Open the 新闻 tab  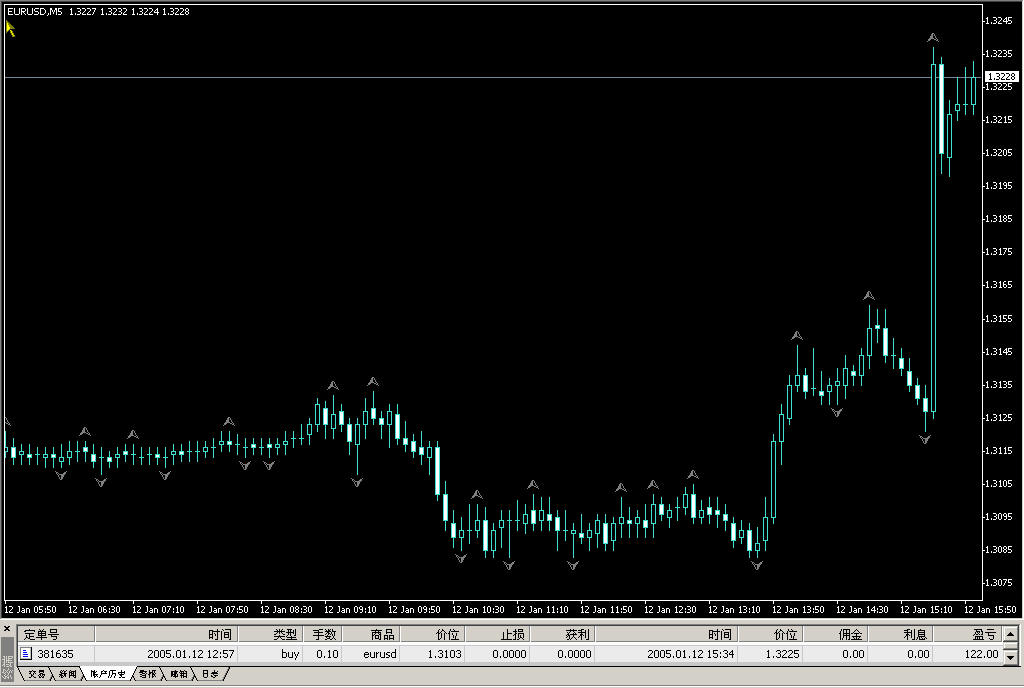(68, 674)
